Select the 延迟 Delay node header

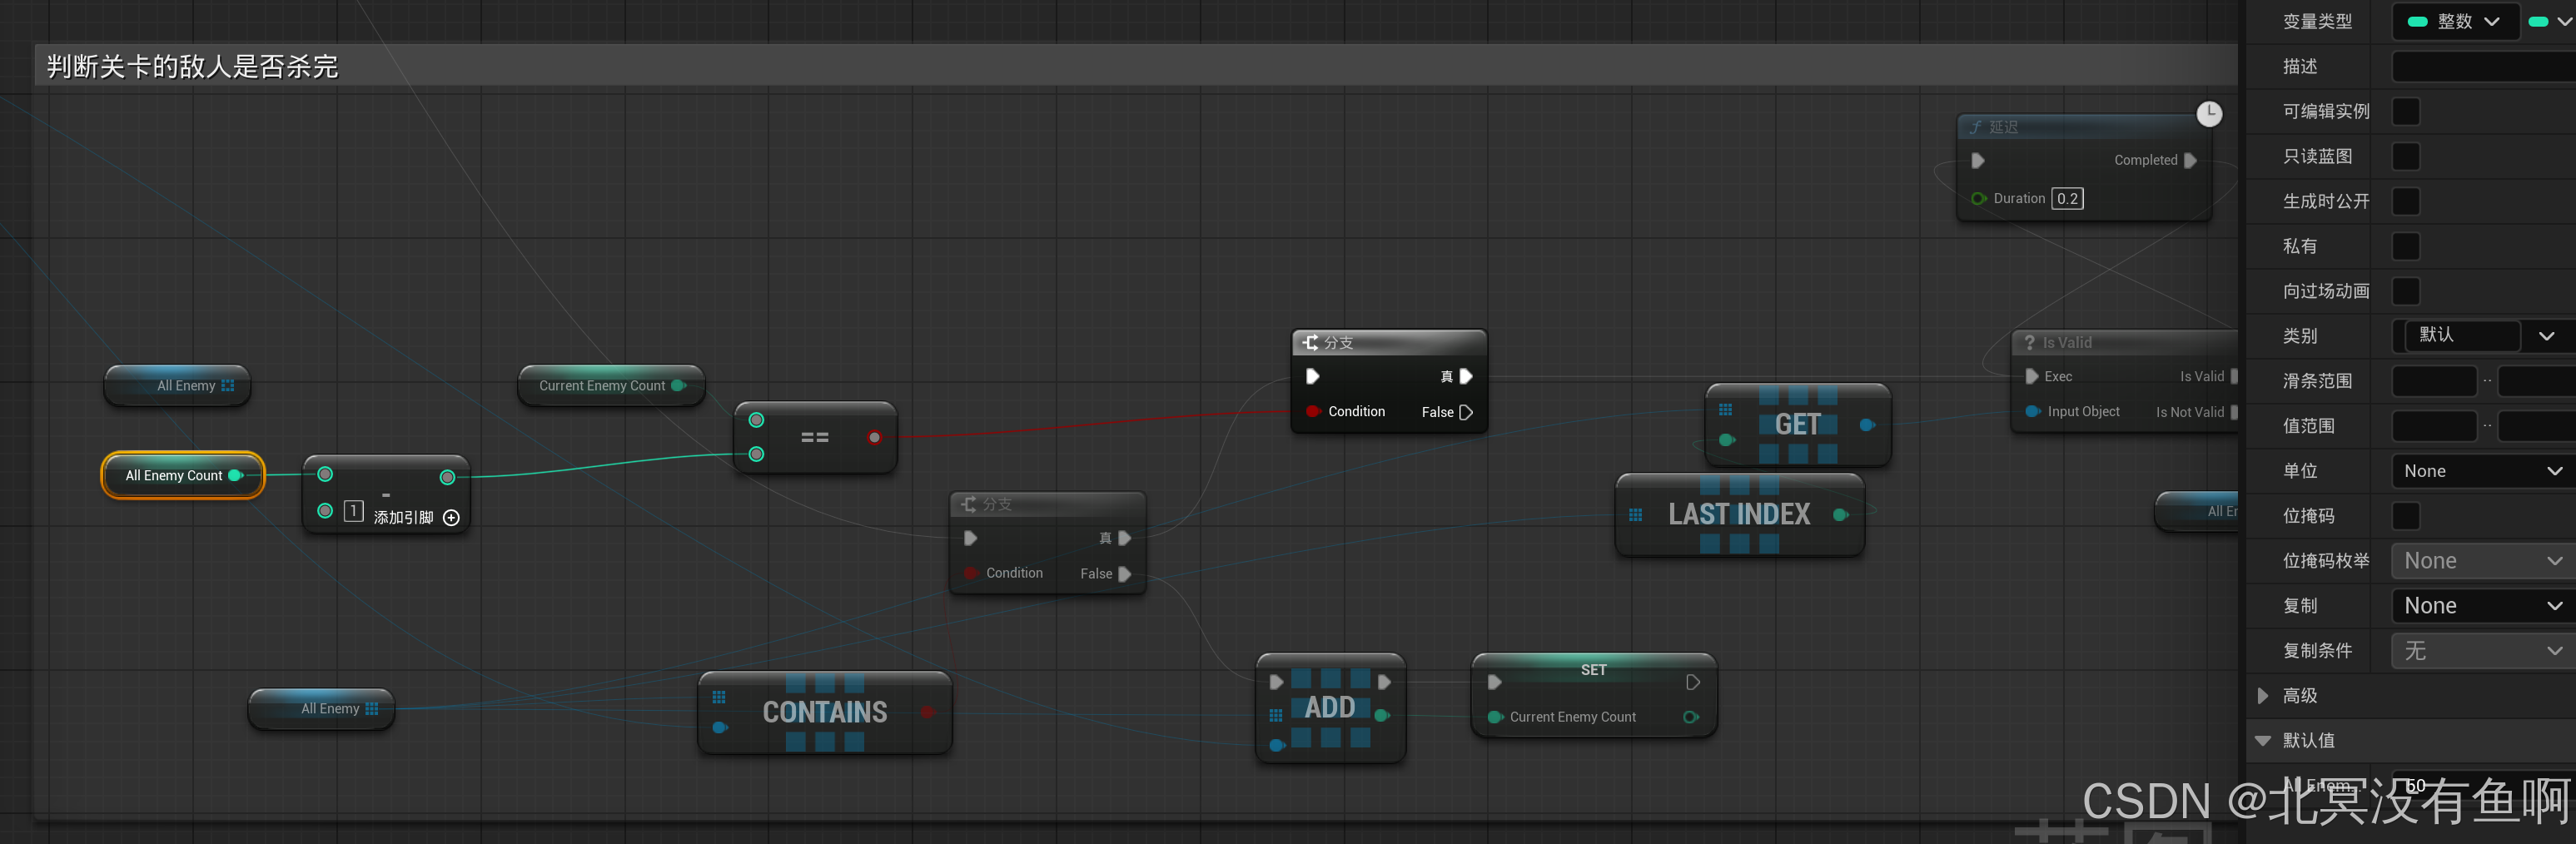coord(2082,127)
